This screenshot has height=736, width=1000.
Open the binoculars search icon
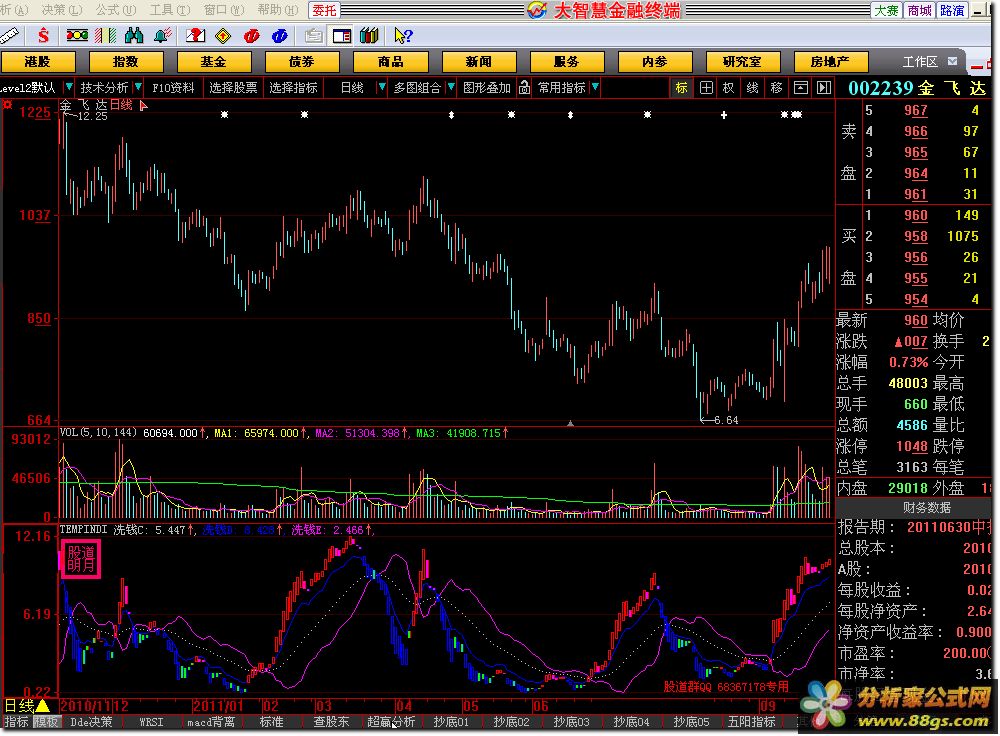[134, 36]
